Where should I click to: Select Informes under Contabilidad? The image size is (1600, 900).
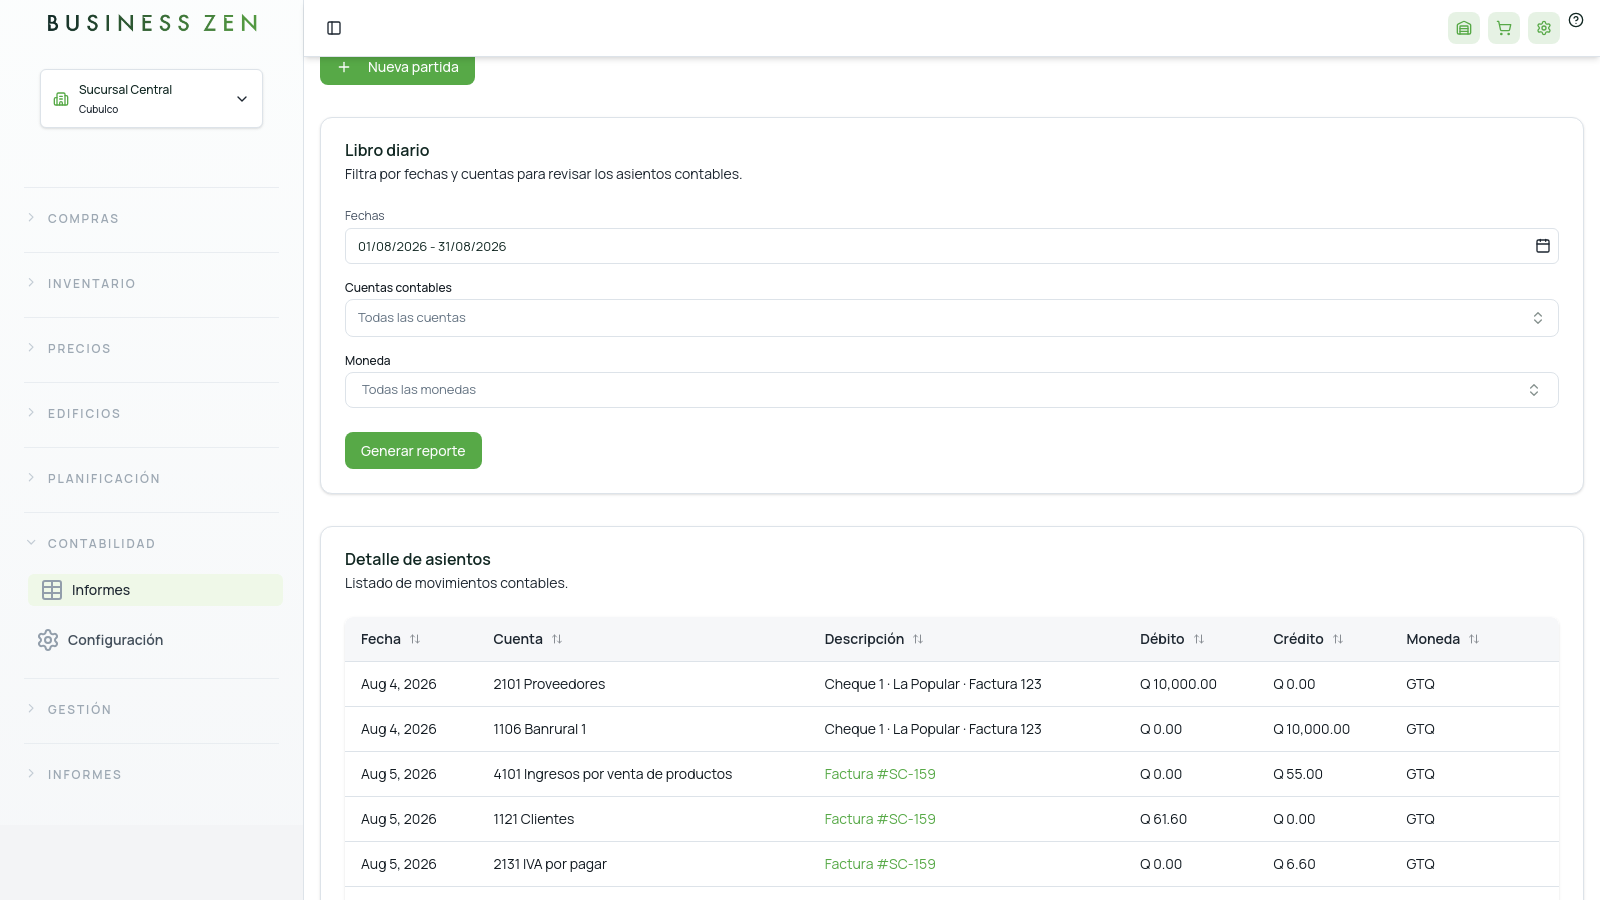pos(155,590)
